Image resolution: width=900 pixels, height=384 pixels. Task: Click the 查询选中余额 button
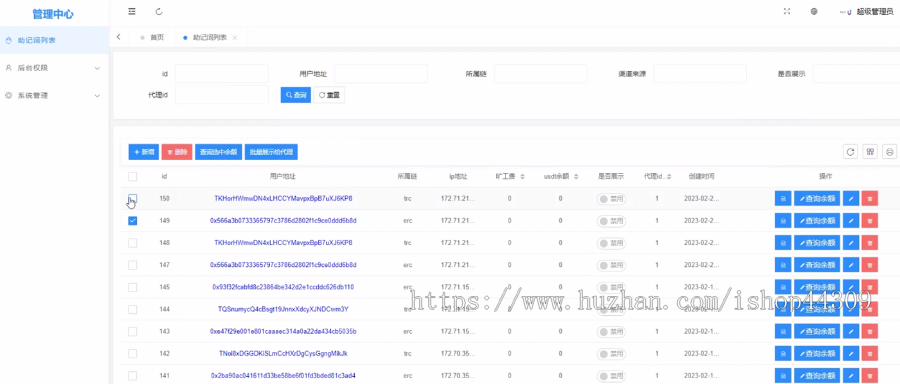coord(219,152)
